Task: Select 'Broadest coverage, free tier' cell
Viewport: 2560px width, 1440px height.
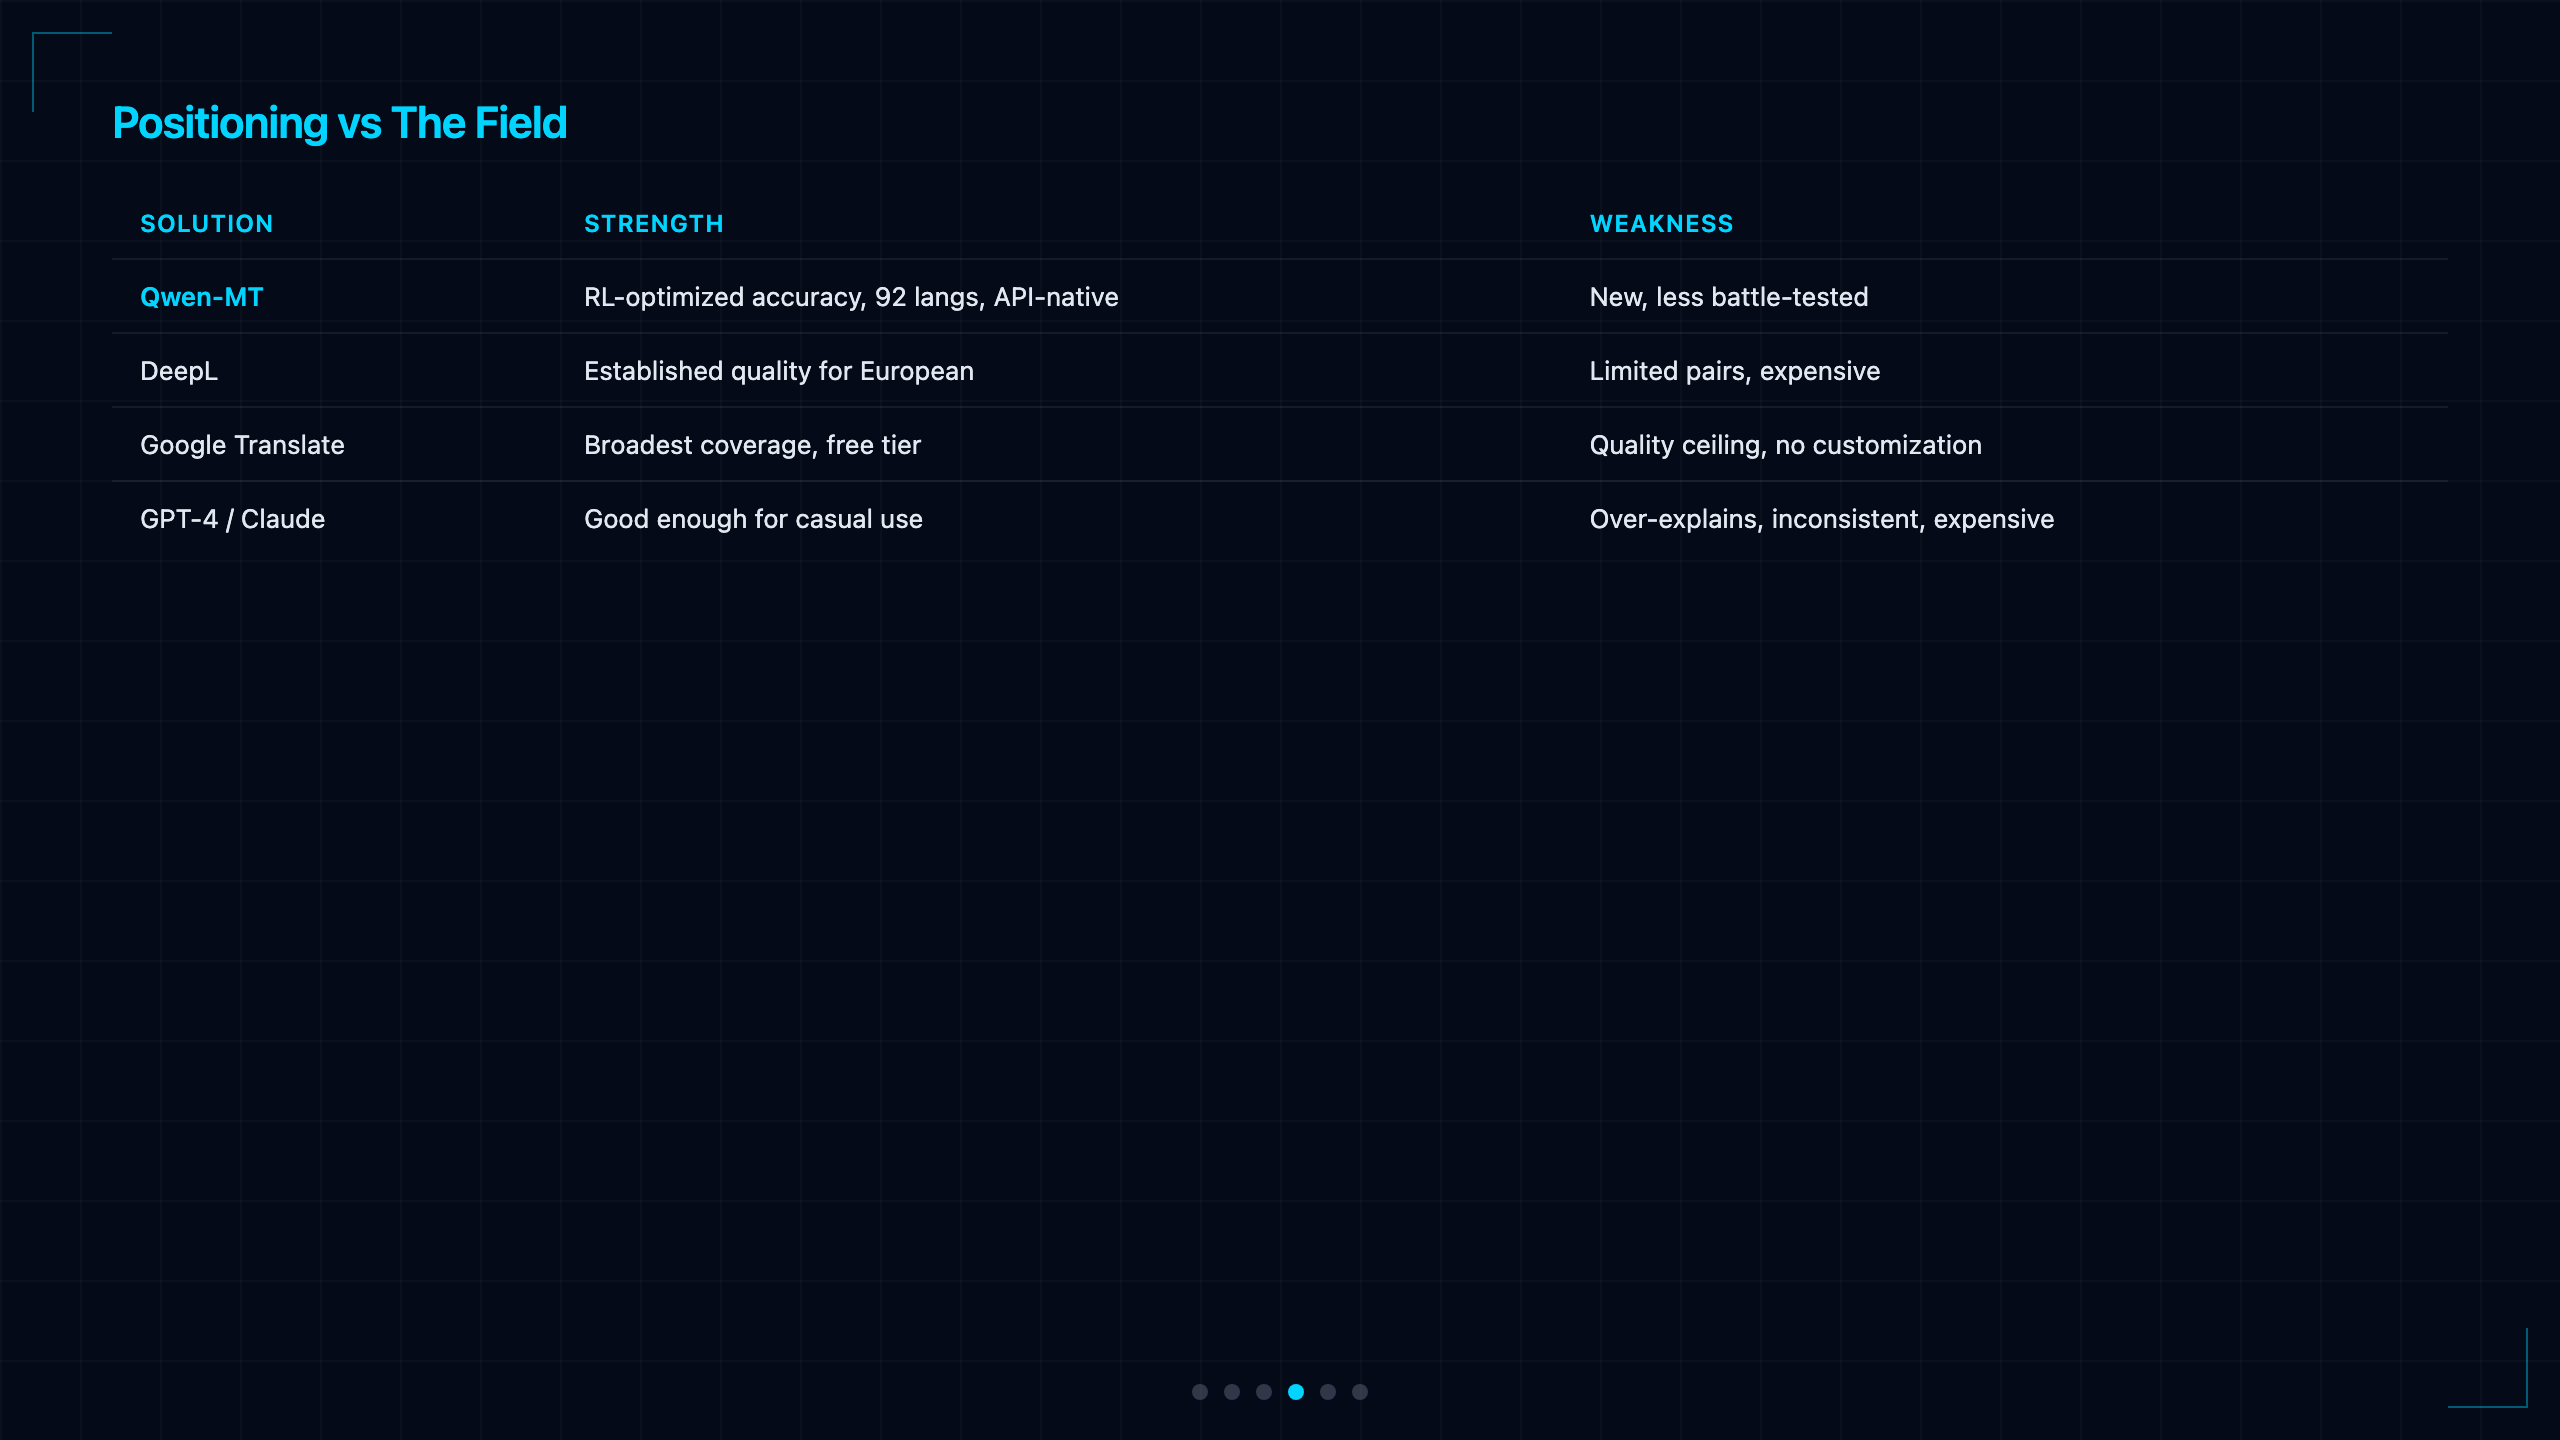Action: point(752,445)
